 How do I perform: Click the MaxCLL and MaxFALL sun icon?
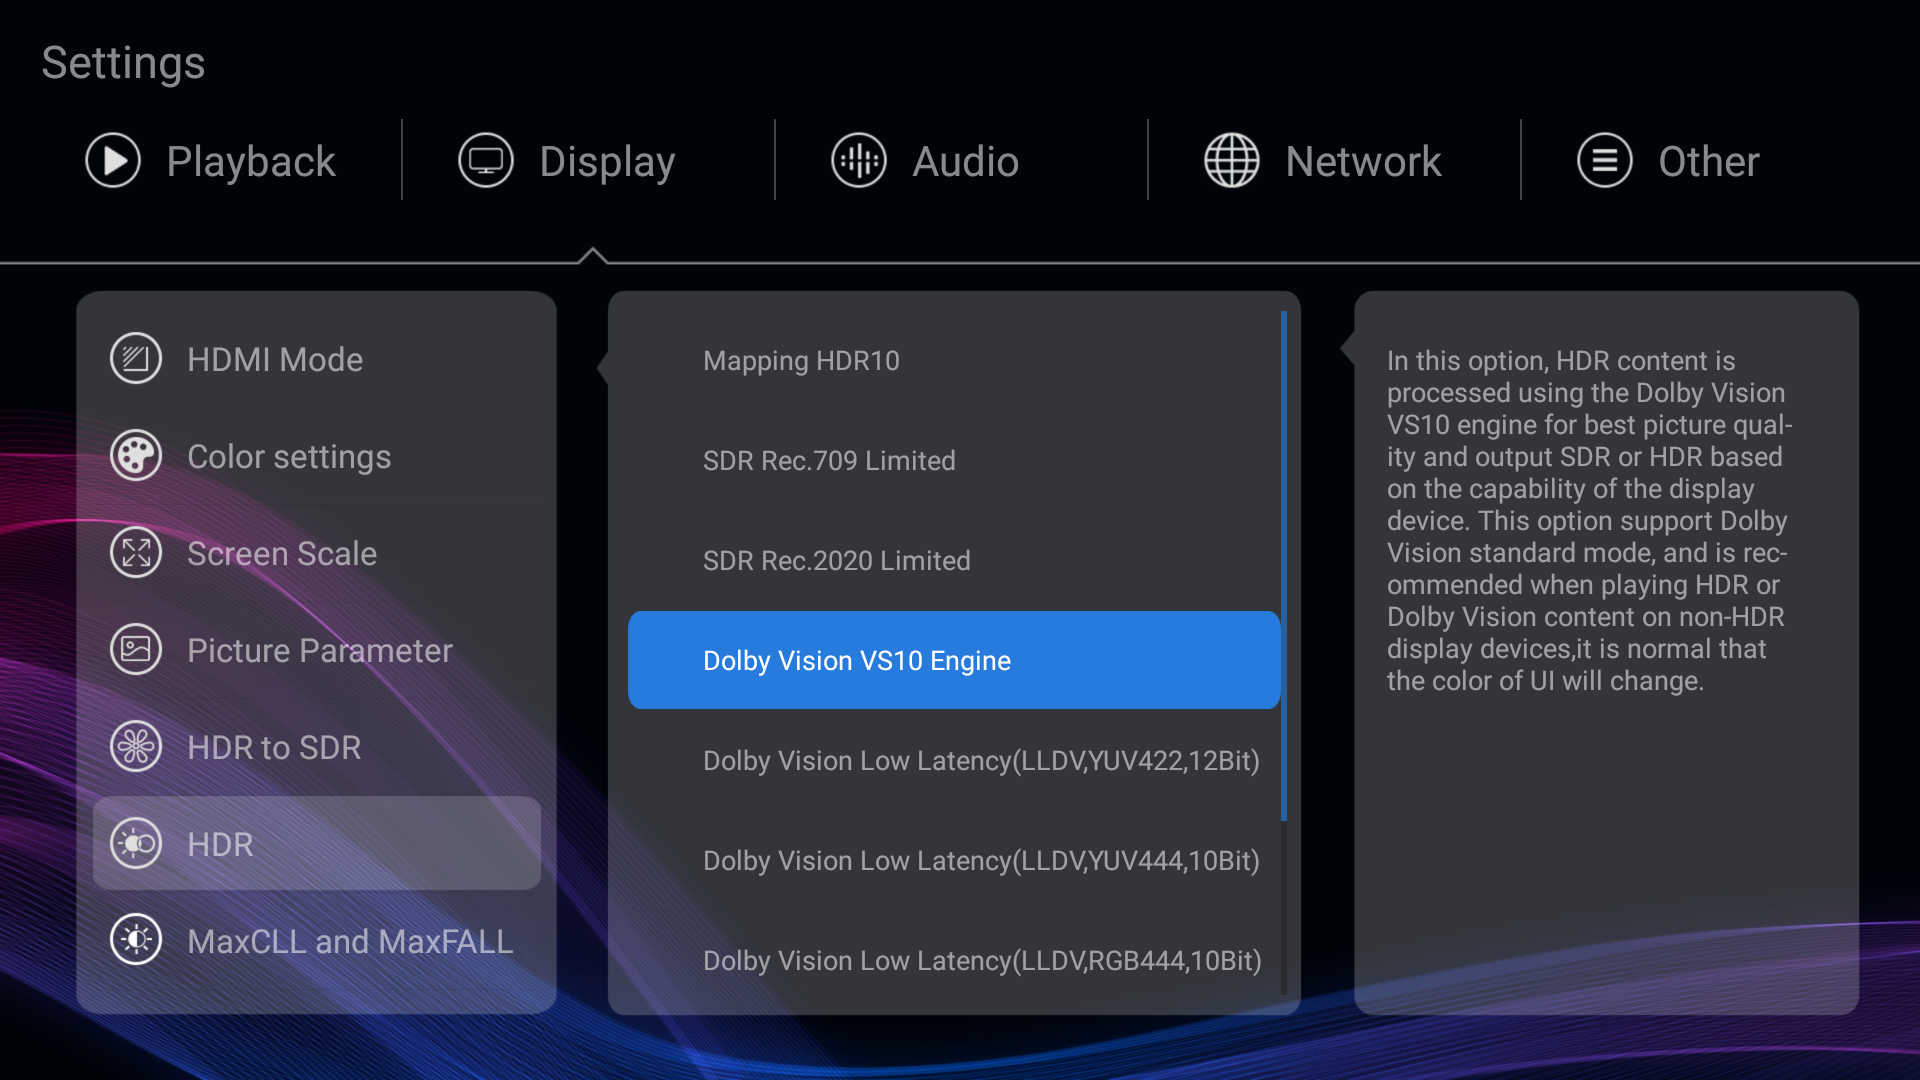coord(136,940)
